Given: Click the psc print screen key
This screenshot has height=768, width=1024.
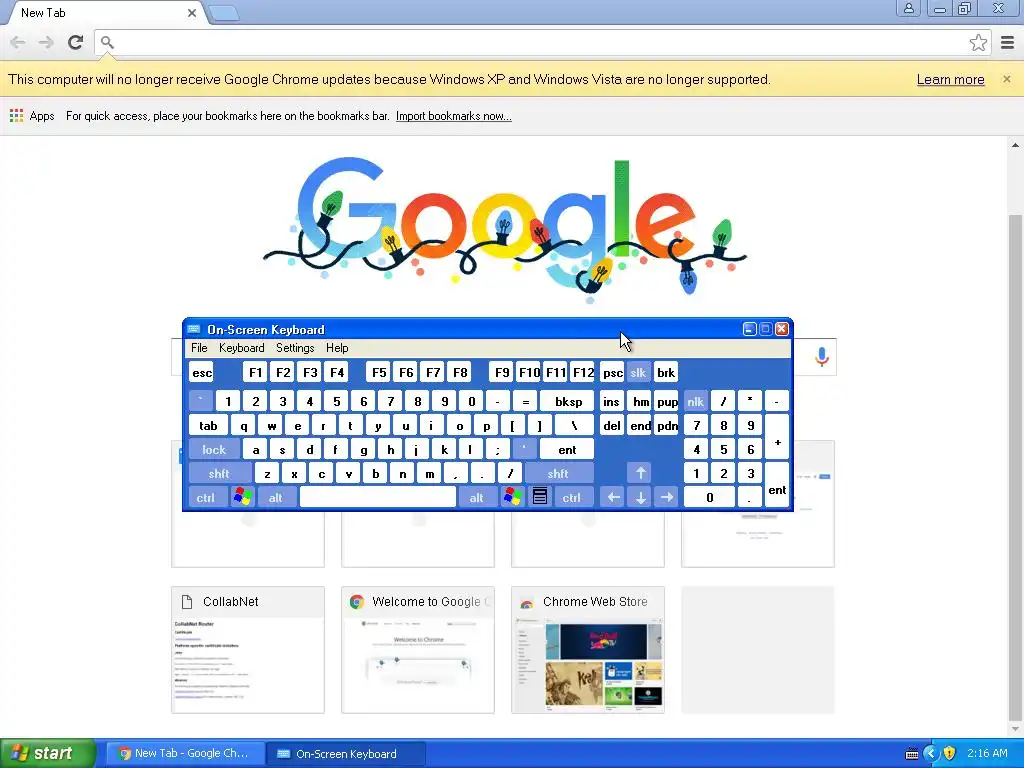Looking at the screenshot, I should [613, 372].
